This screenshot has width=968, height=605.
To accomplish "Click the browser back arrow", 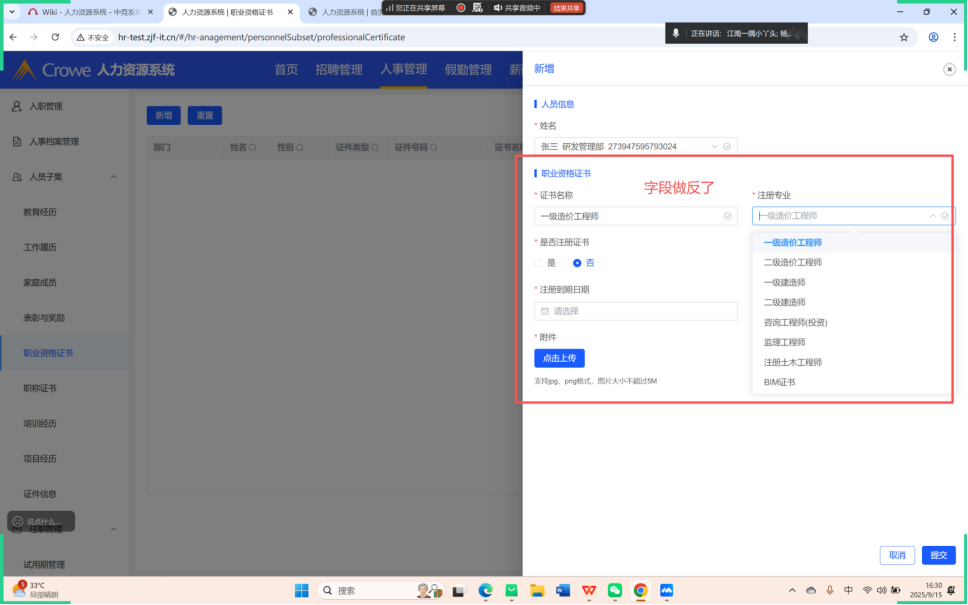I will [14, 37].
